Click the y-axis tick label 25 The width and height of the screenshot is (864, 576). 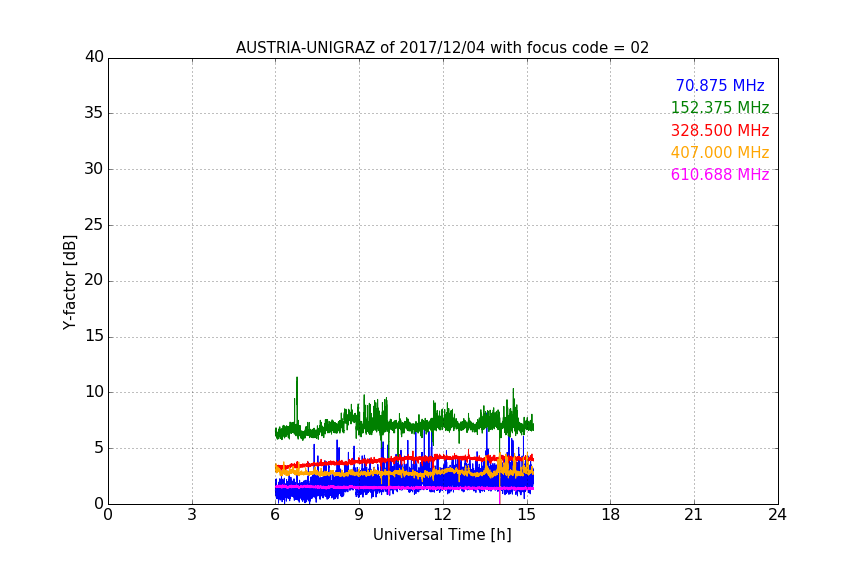pyautogui.click(x=94, y=224)
